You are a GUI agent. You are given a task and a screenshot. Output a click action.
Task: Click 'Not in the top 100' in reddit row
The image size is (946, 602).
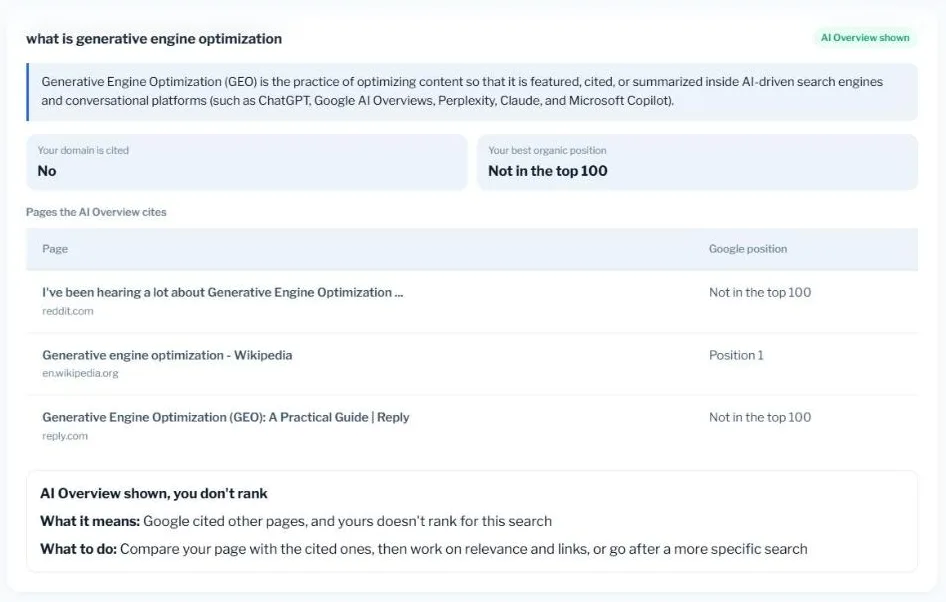[760, 292]
